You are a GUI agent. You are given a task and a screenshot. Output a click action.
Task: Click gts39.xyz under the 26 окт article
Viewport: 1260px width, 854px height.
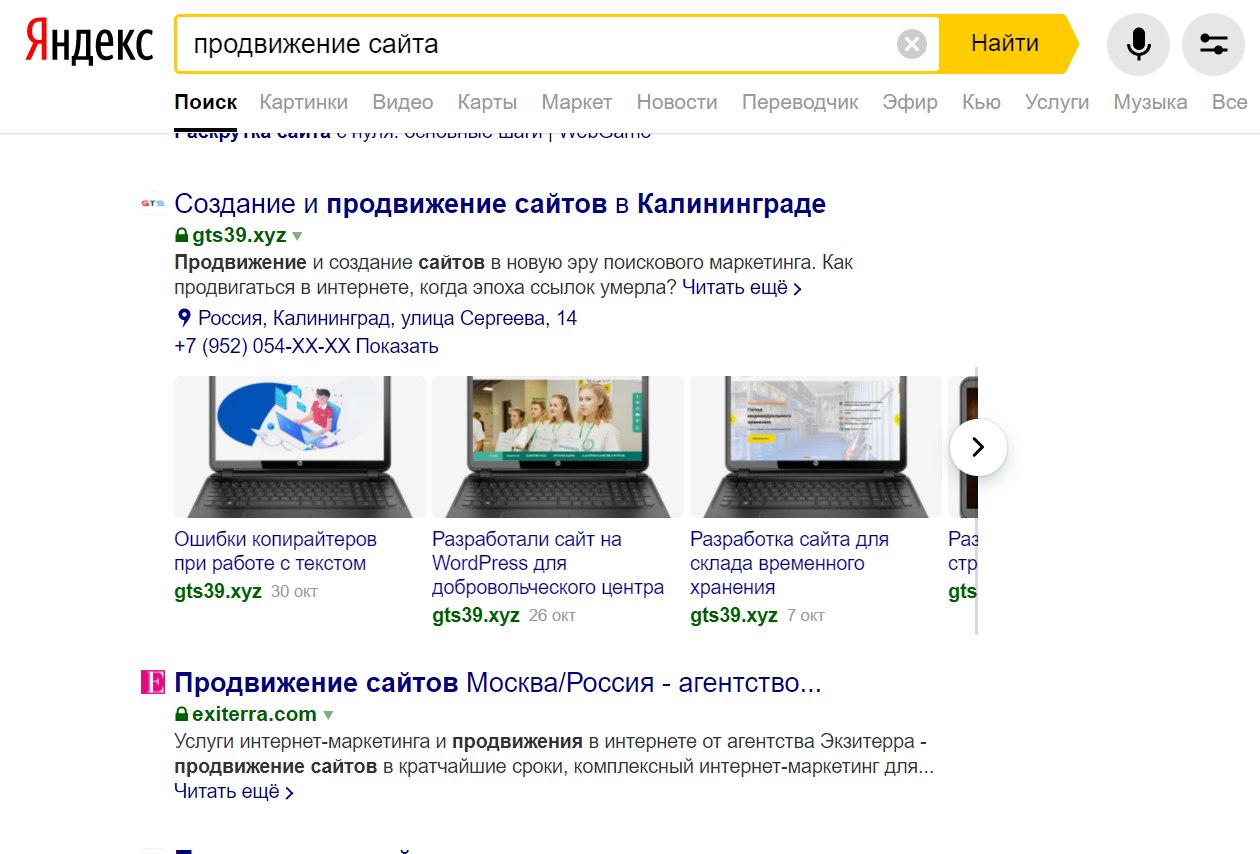[476, 615]
